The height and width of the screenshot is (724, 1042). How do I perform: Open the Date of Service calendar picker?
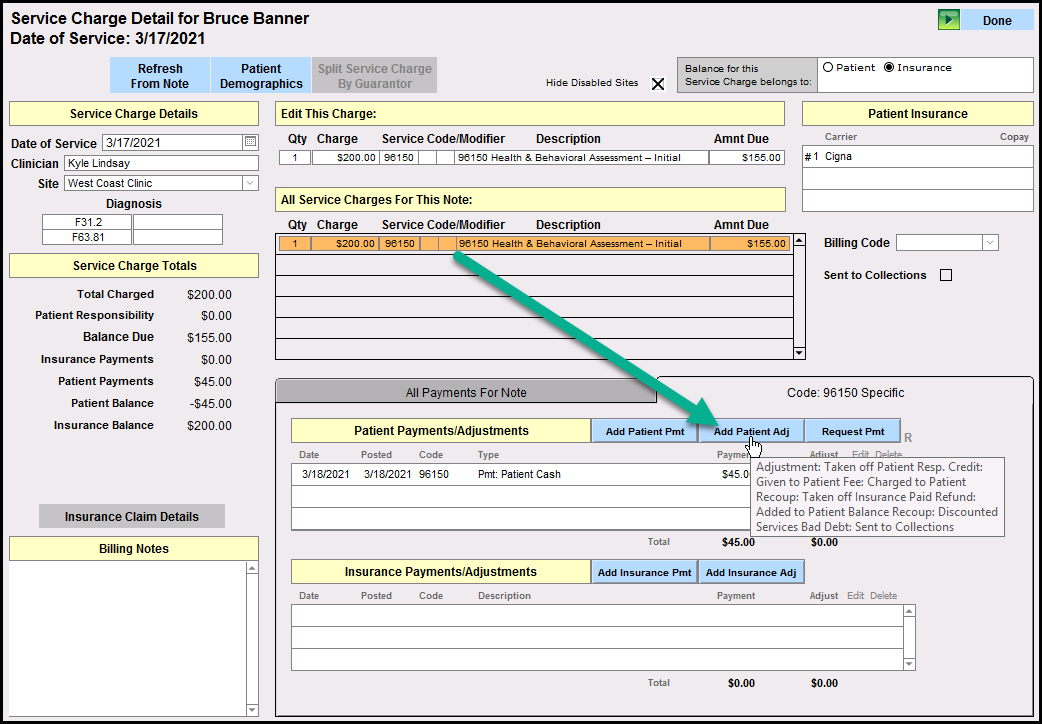pyautogui.click(x=250, y=142)
